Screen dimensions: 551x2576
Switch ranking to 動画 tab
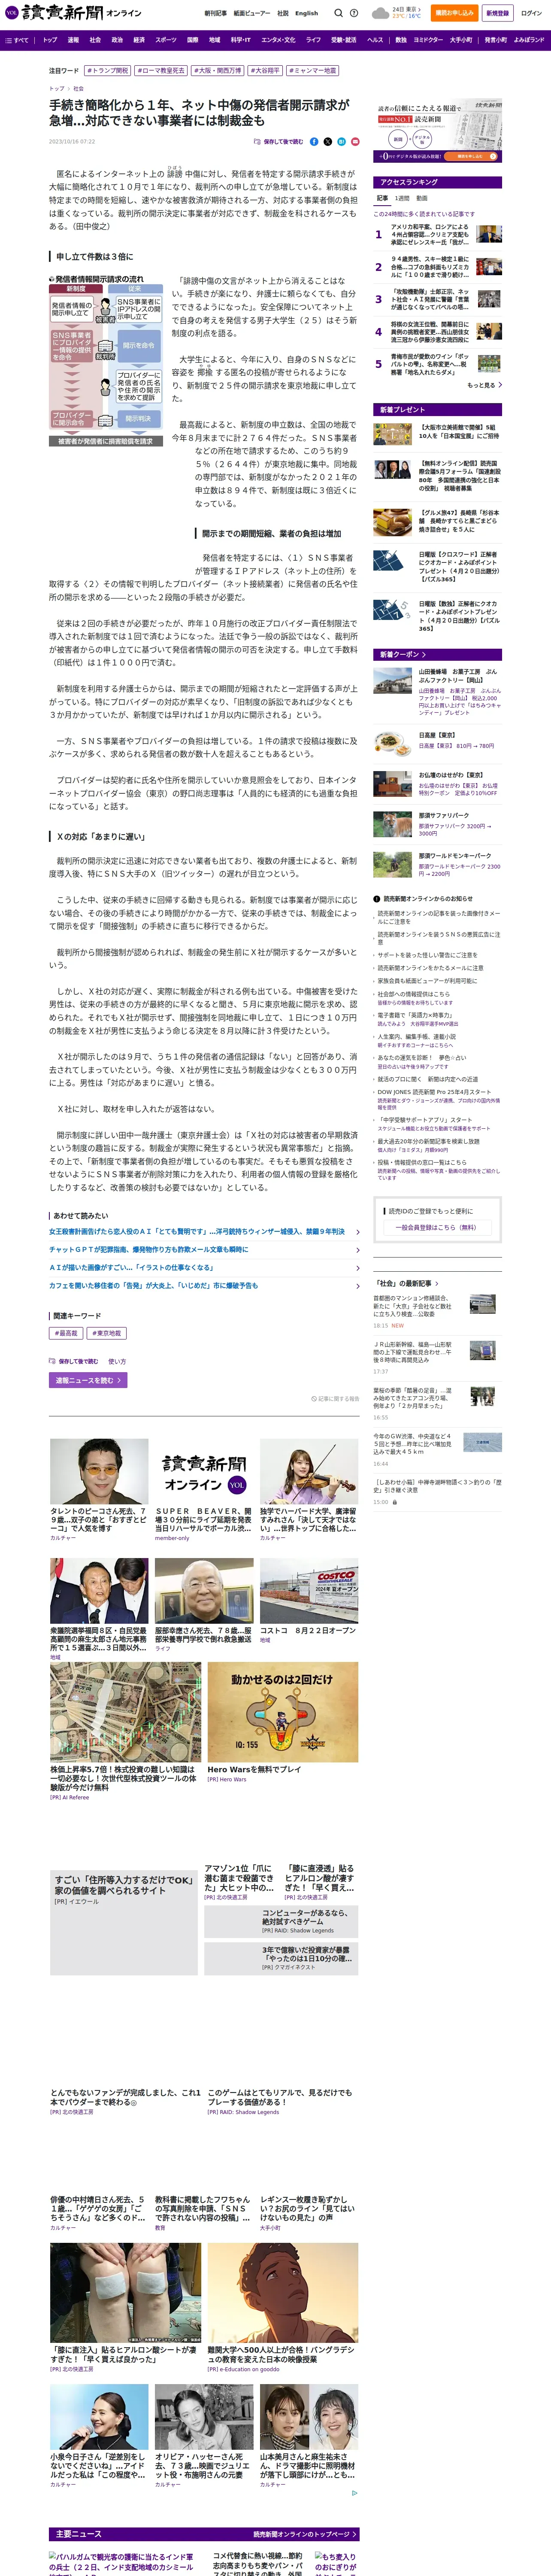421,198
